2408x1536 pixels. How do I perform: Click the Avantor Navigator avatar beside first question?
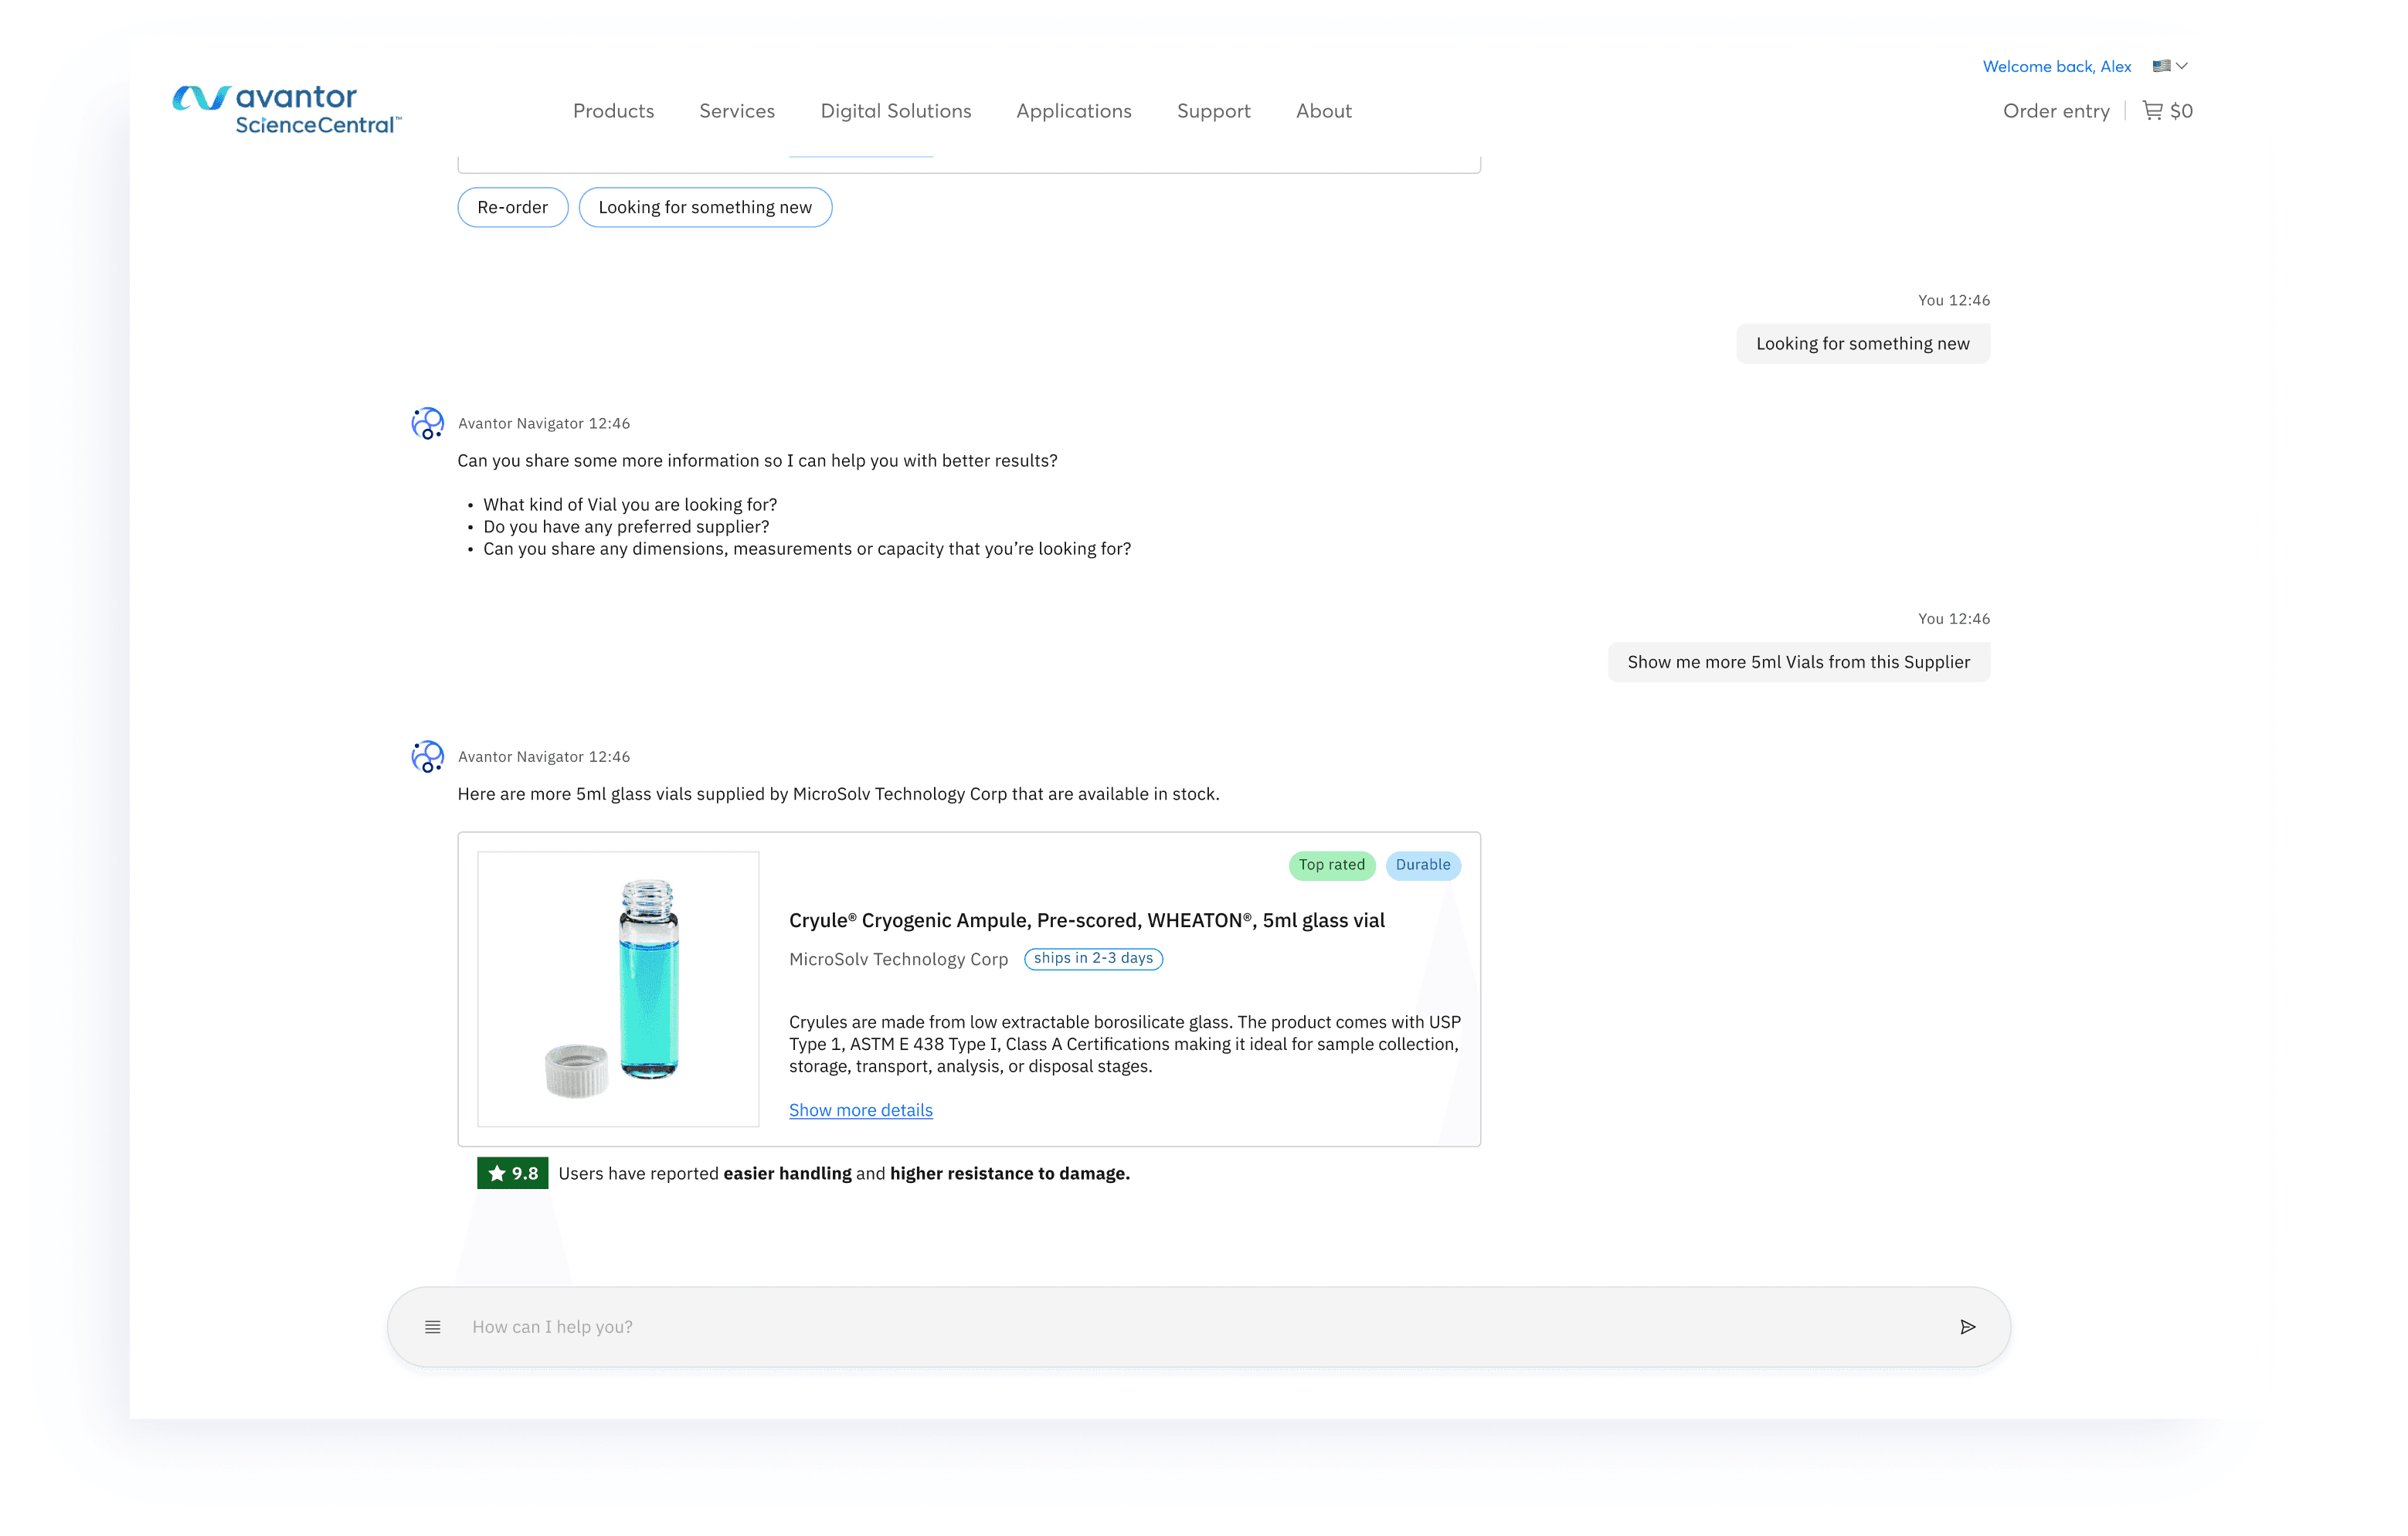pos(428,423)
